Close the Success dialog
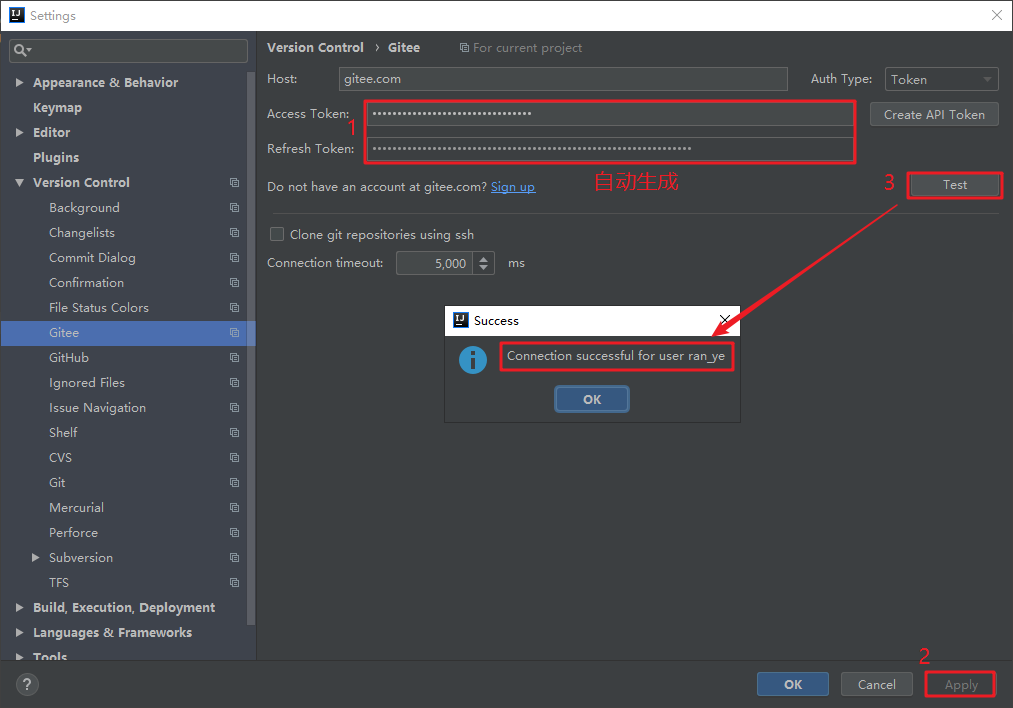The width and height of the screenshot is (1013, 708). coord(725,319)
